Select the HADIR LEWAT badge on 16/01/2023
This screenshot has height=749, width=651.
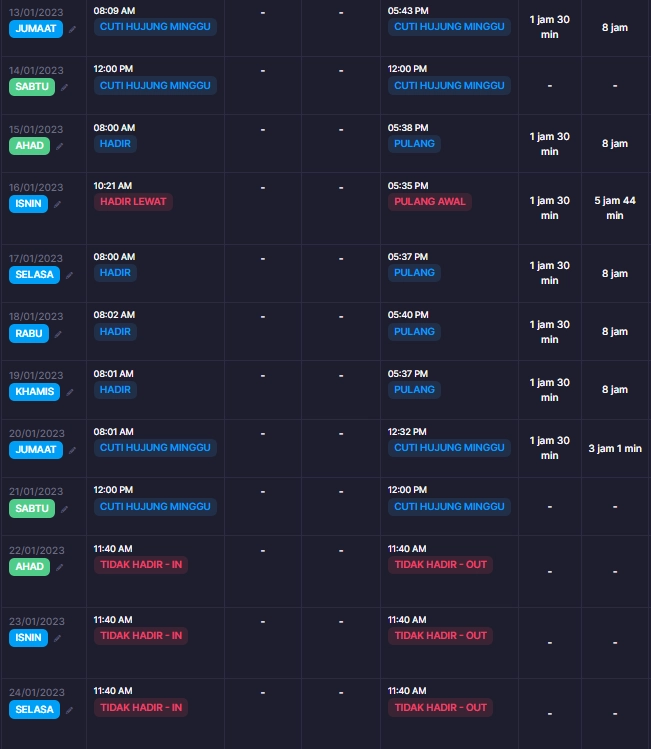coord(133,202)
